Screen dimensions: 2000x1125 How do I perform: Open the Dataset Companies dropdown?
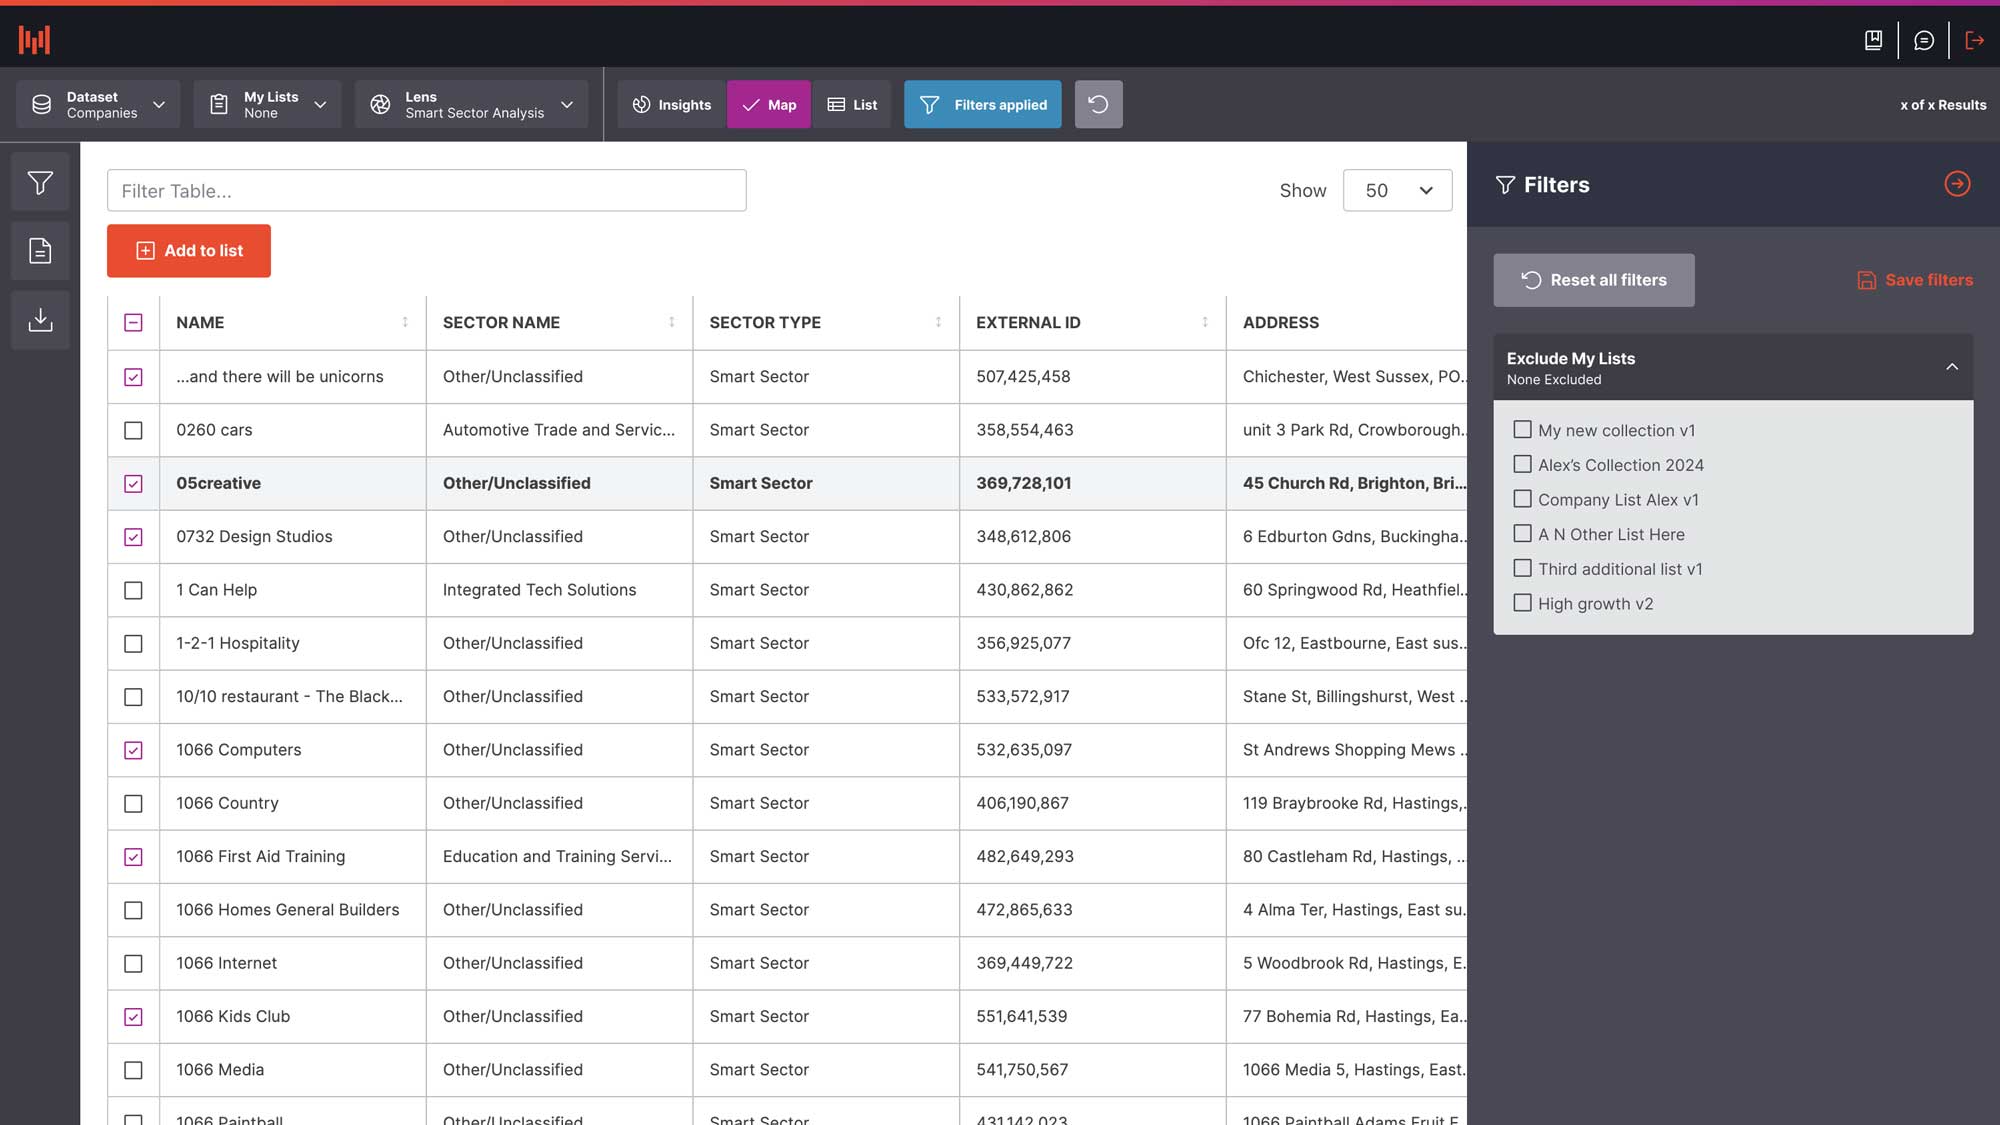point(98,104)
